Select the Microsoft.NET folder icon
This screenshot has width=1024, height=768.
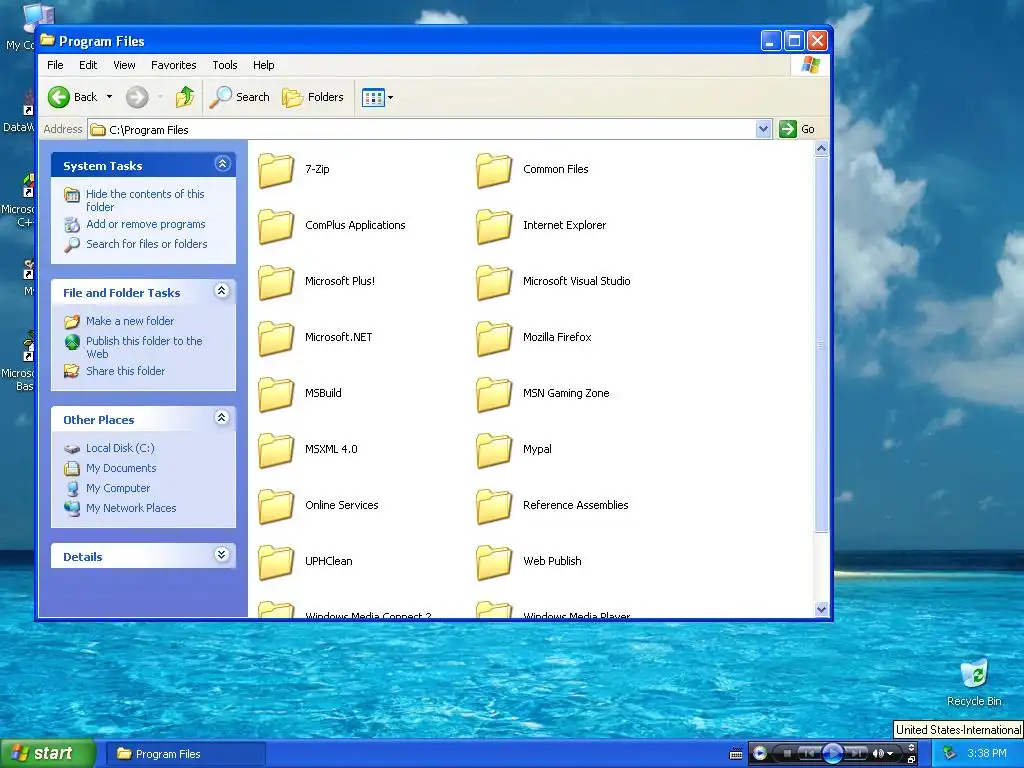pyautogui.click(x=276, y=338)
